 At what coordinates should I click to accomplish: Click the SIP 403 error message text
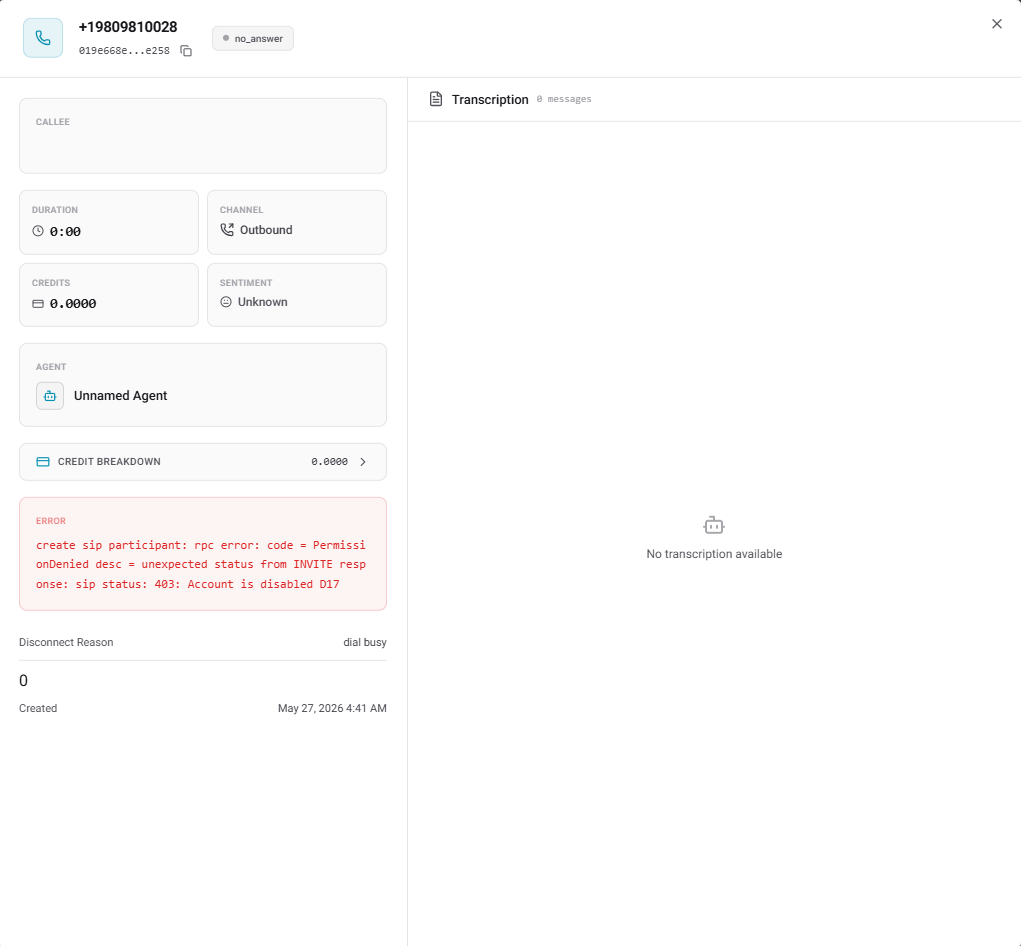[x=201, y=564]
